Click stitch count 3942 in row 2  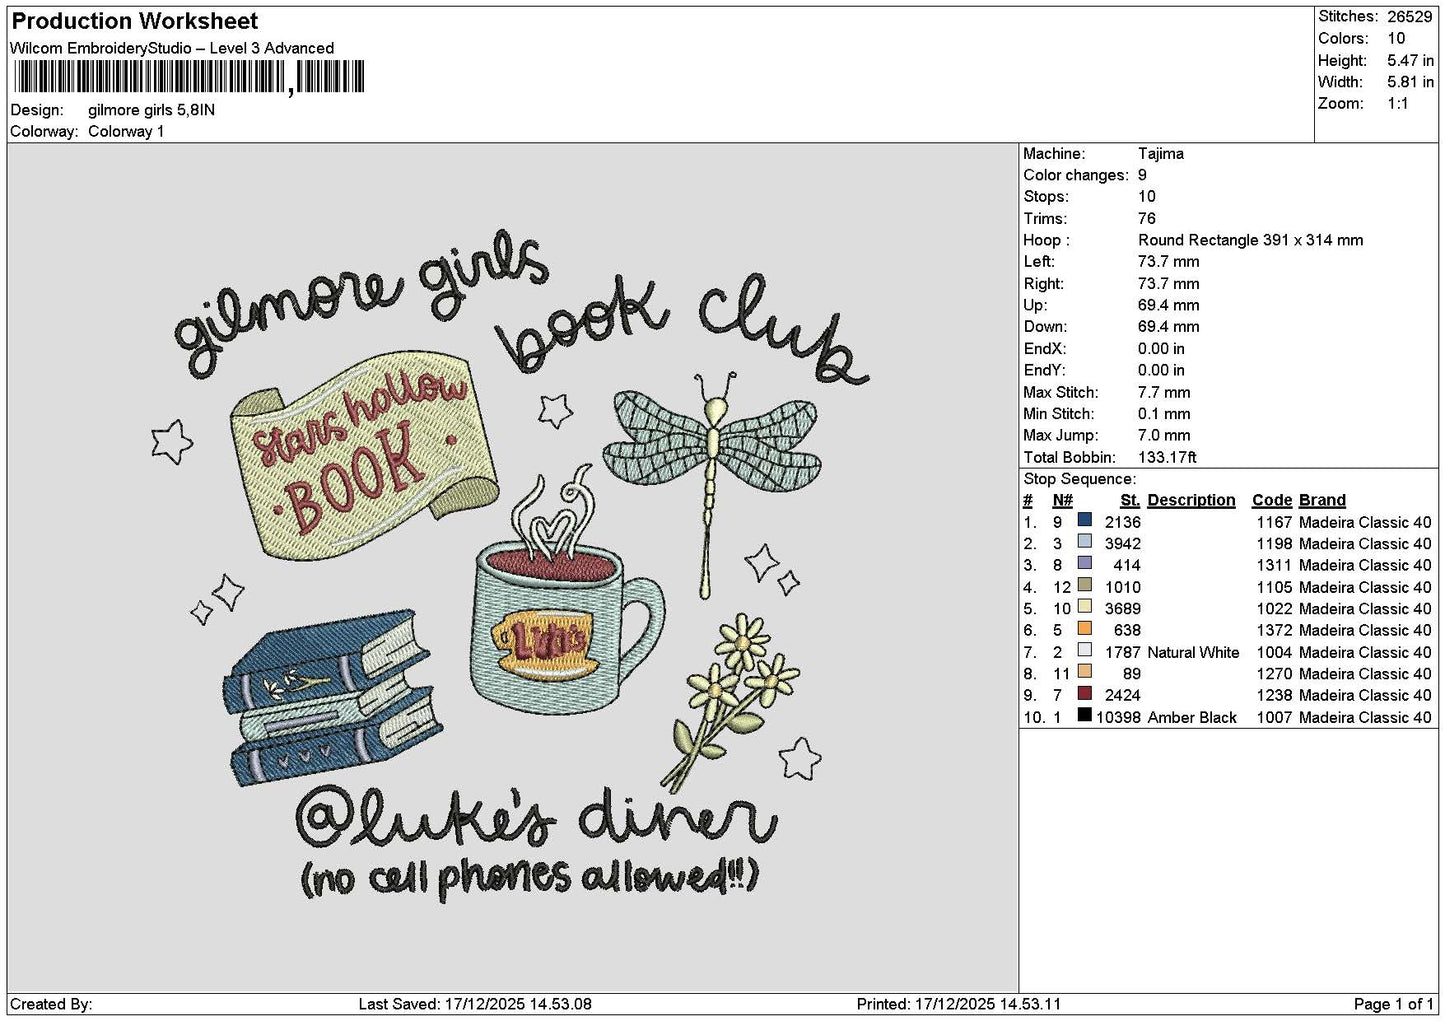pyautogui.click(x=1123, y=544)
